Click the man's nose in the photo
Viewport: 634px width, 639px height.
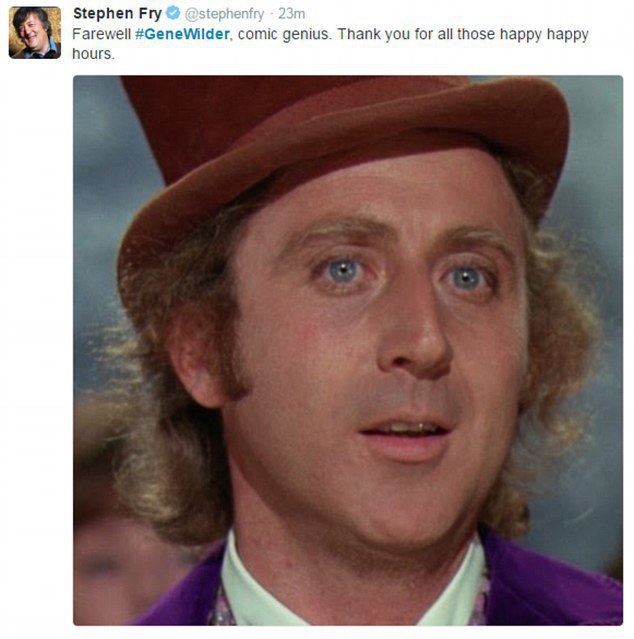click(416, 334)
